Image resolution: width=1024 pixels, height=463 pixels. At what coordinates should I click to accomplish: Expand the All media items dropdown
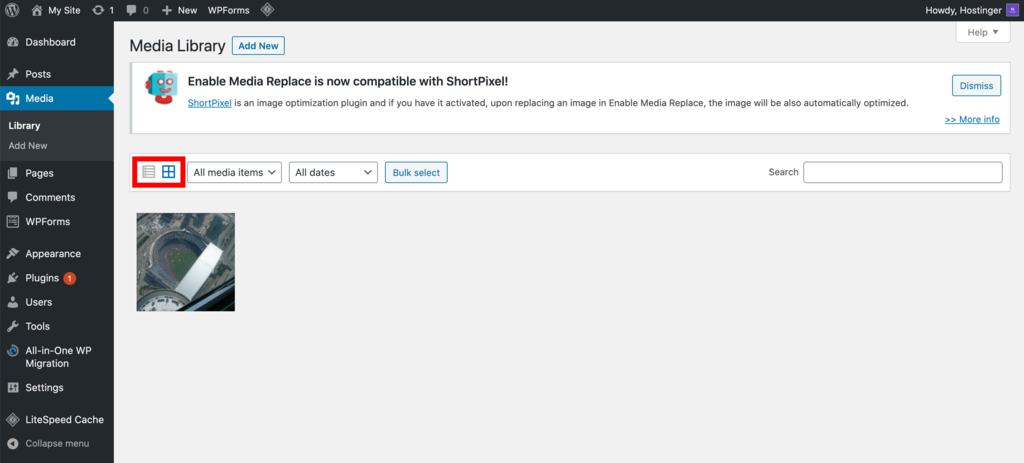(x=235, y=172)
